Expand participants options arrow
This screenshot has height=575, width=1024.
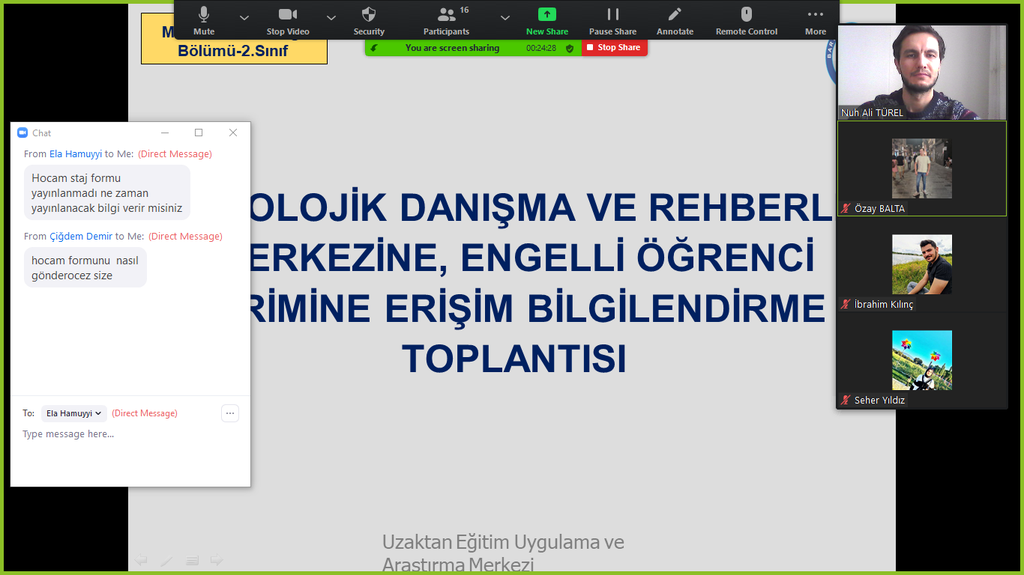coord(505,18)
